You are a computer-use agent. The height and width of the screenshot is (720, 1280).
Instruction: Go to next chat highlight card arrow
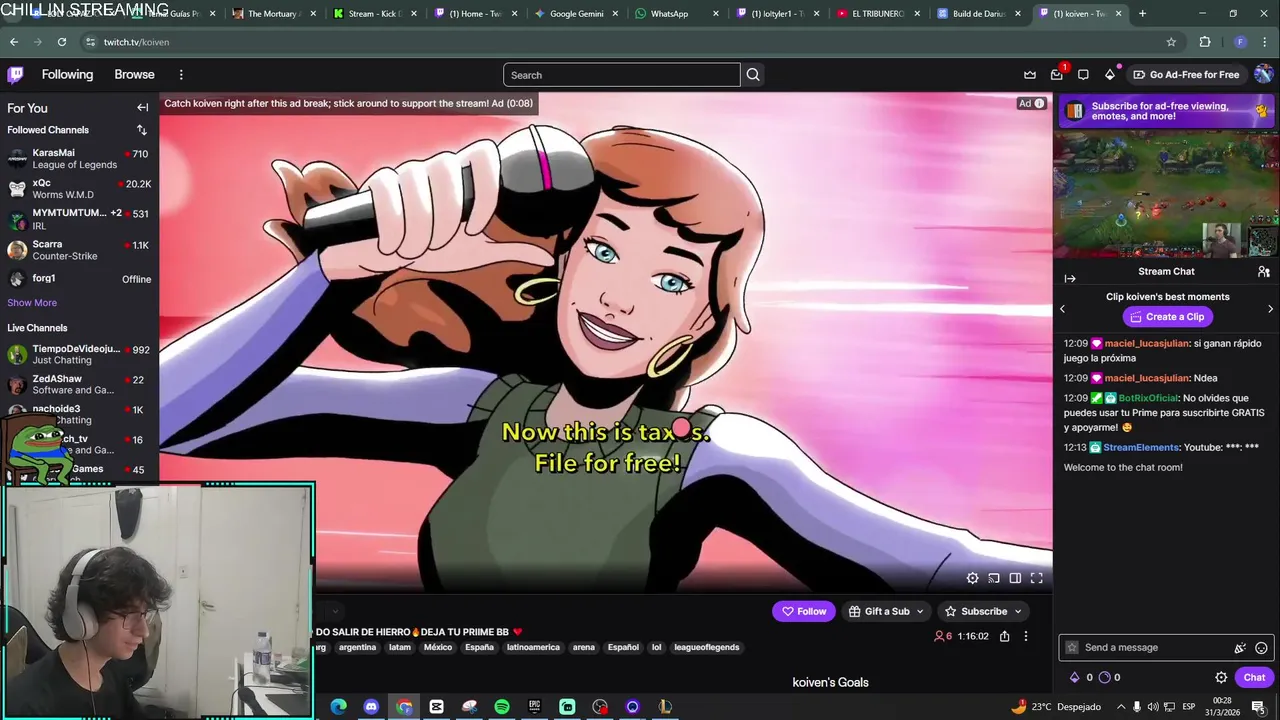coord(1270,309)
